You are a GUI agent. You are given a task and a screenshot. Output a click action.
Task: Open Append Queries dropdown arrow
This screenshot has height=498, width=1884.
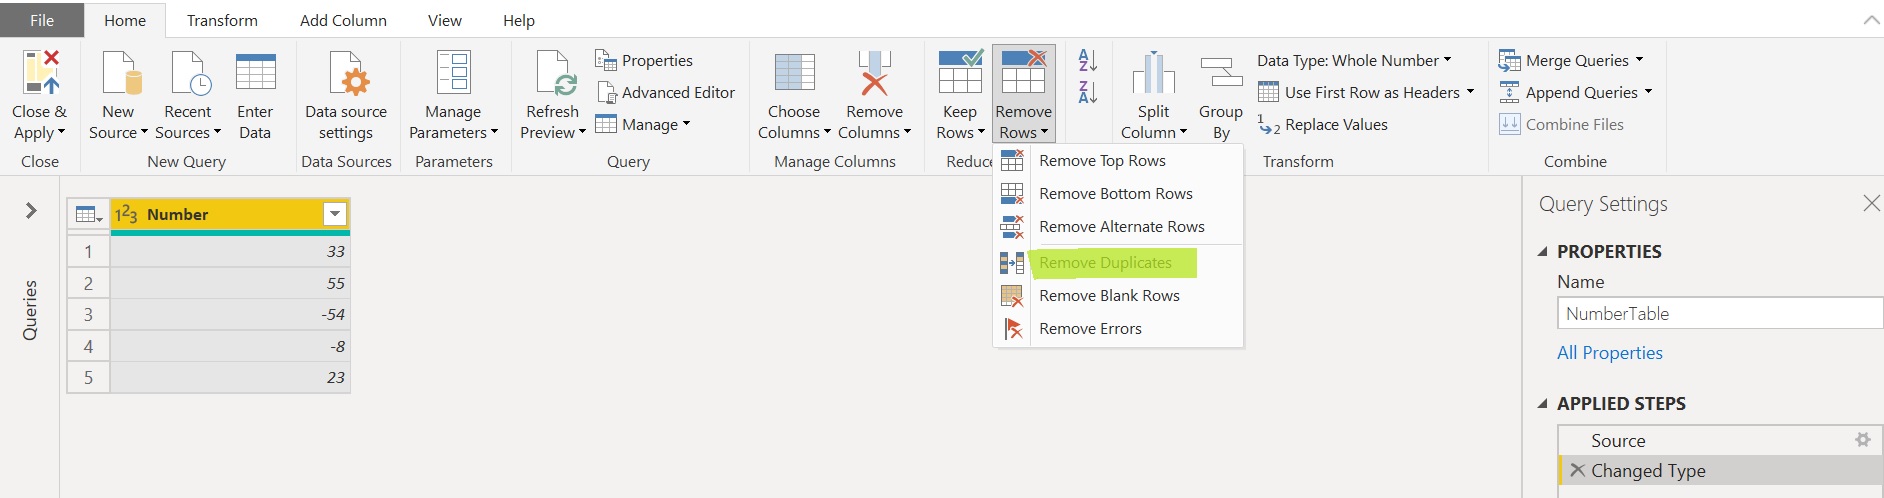[1648, 92]
